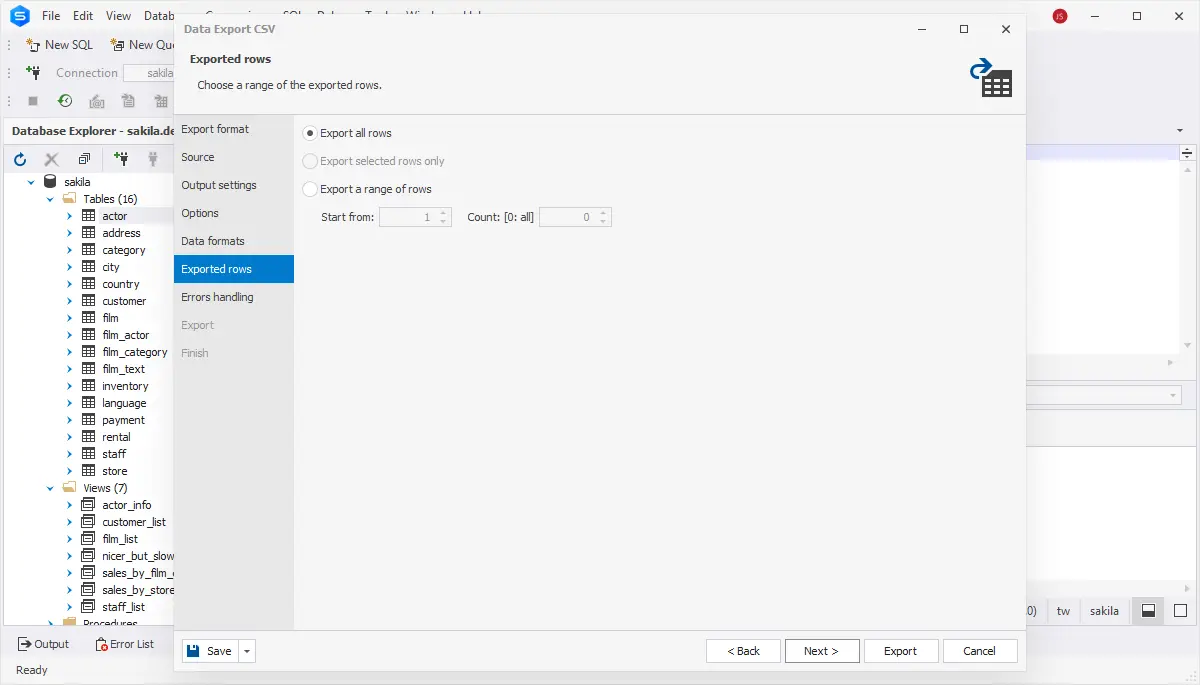Click the green execution history clock icon
The image size is (1200, 685).
[65, 101]
